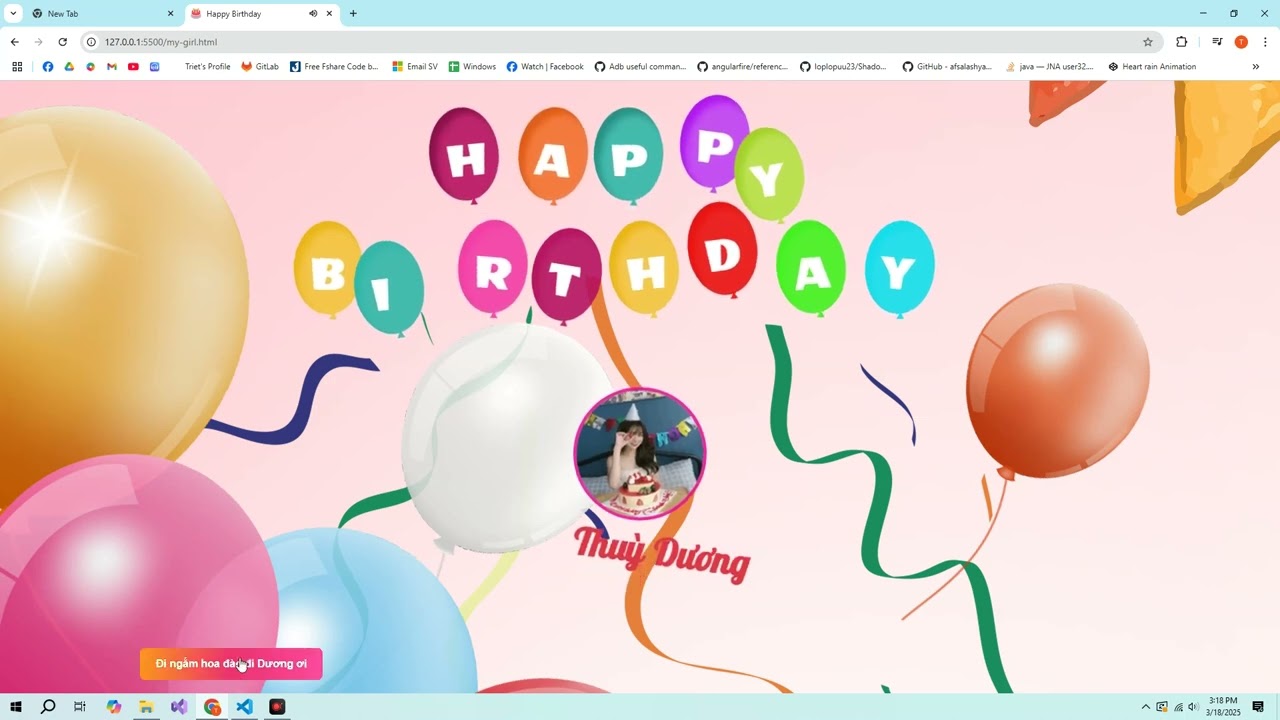Focus the address bar URL field
The width and height of the screenshot is (1280, 720).
point(620,42)
